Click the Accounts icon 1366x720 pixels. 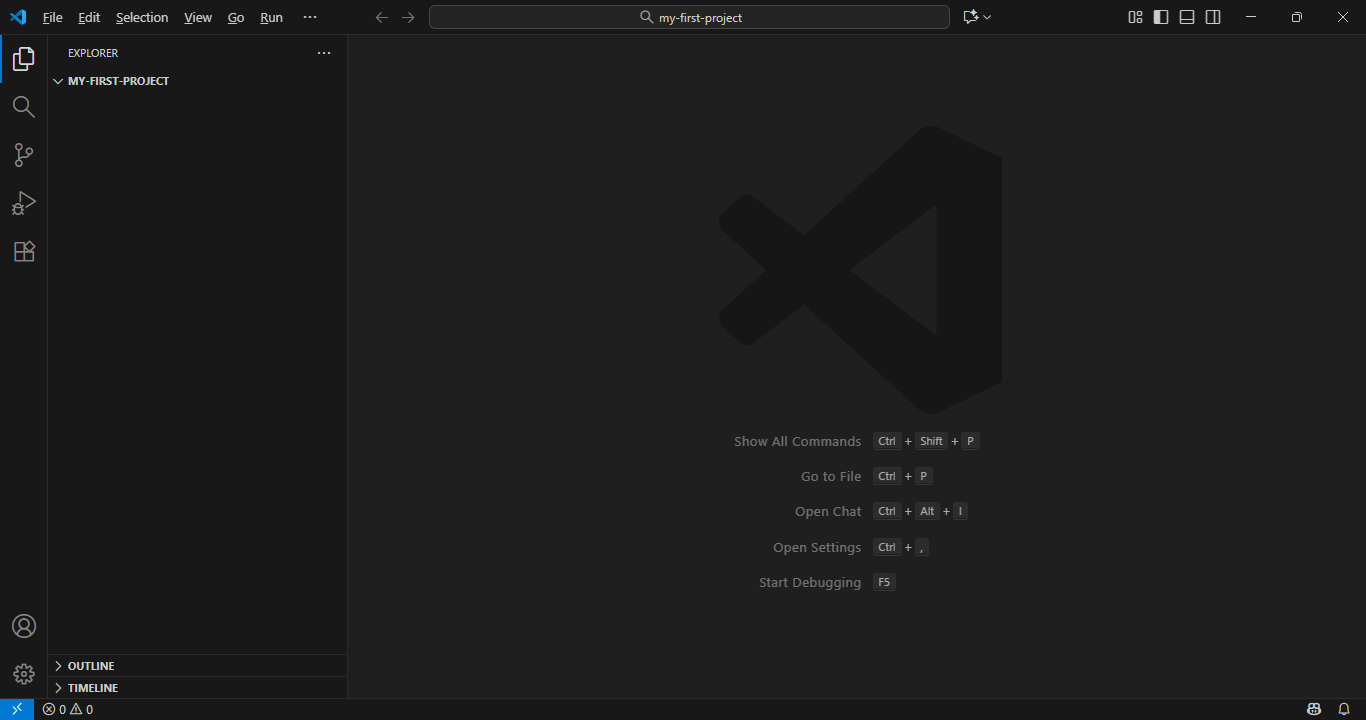[x=23, y=625]
